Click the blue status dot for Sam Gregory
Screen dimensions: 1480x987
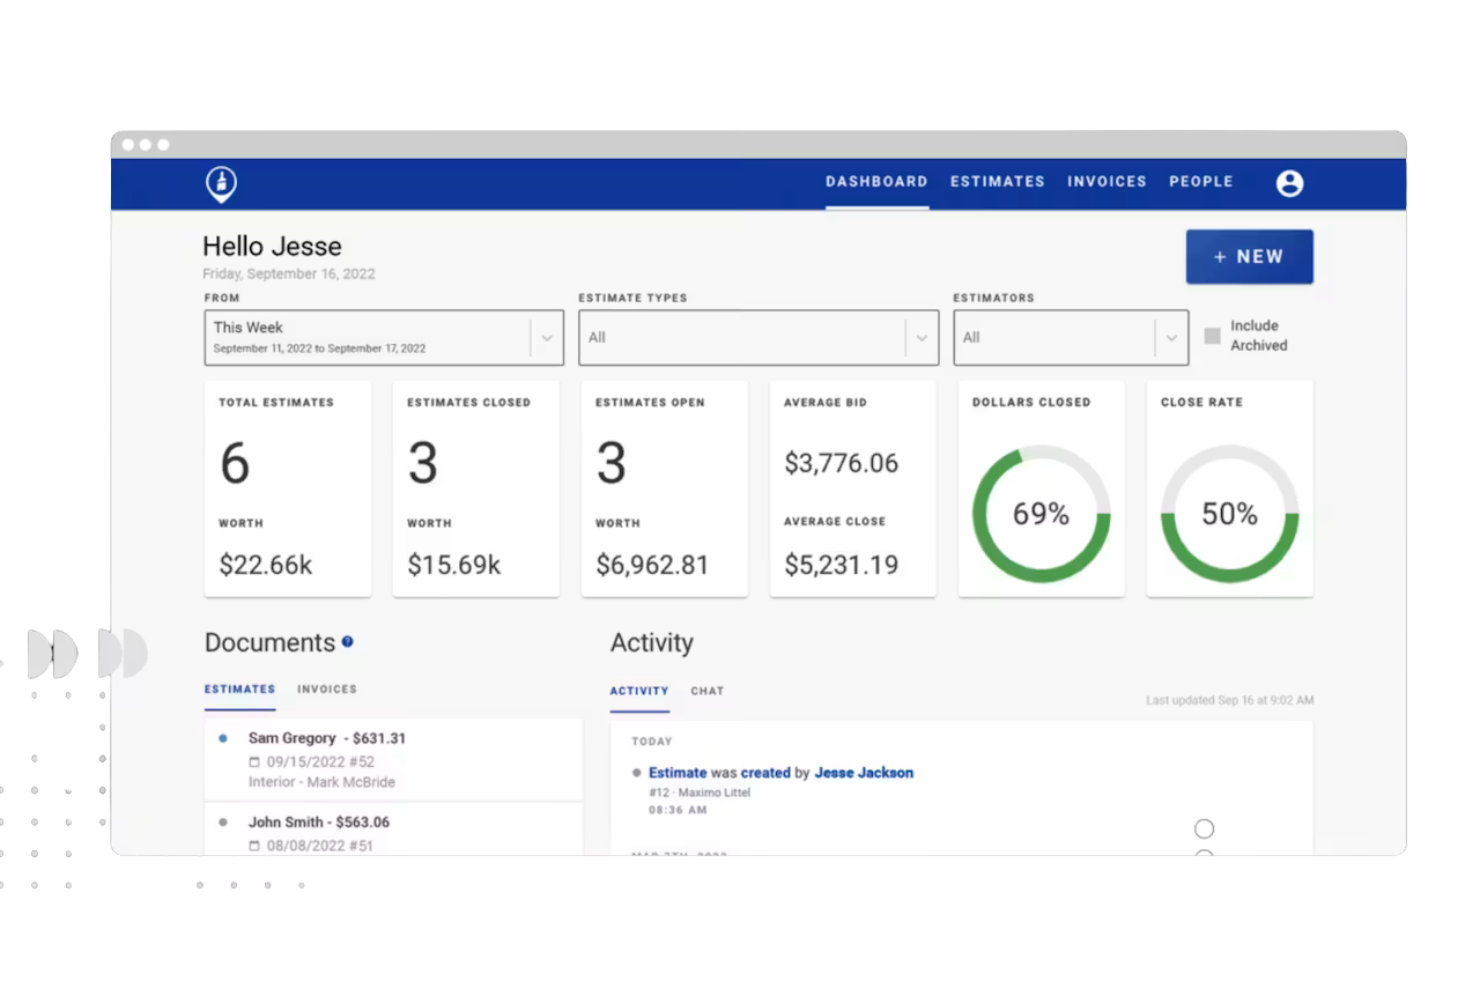223,738
